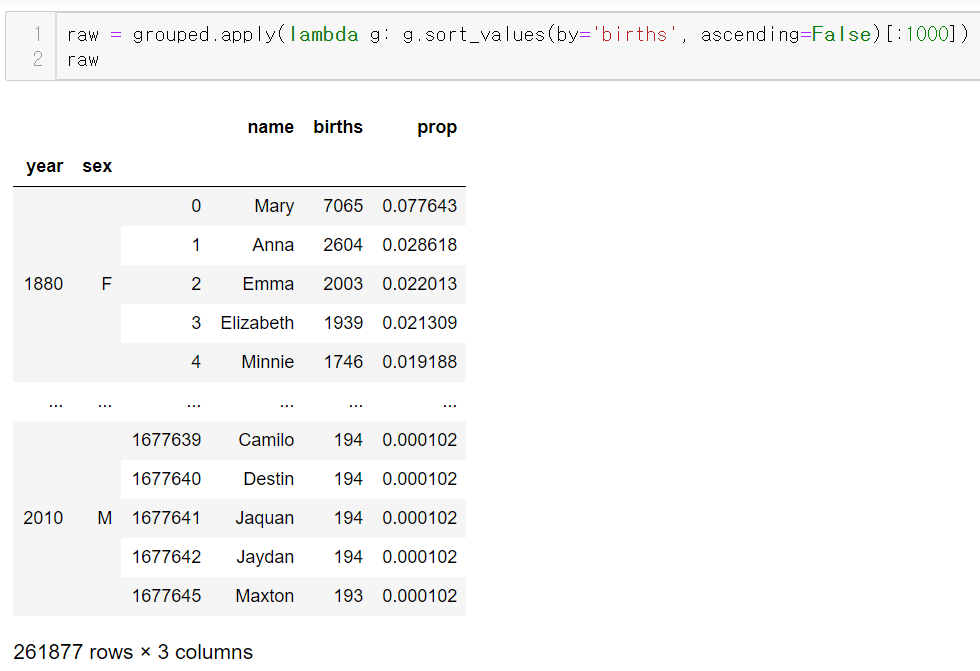Image resolution: width=980 pixels, height=671 pixels.
Task: Select the 'Jaquan' name cell
Action: 264,519
